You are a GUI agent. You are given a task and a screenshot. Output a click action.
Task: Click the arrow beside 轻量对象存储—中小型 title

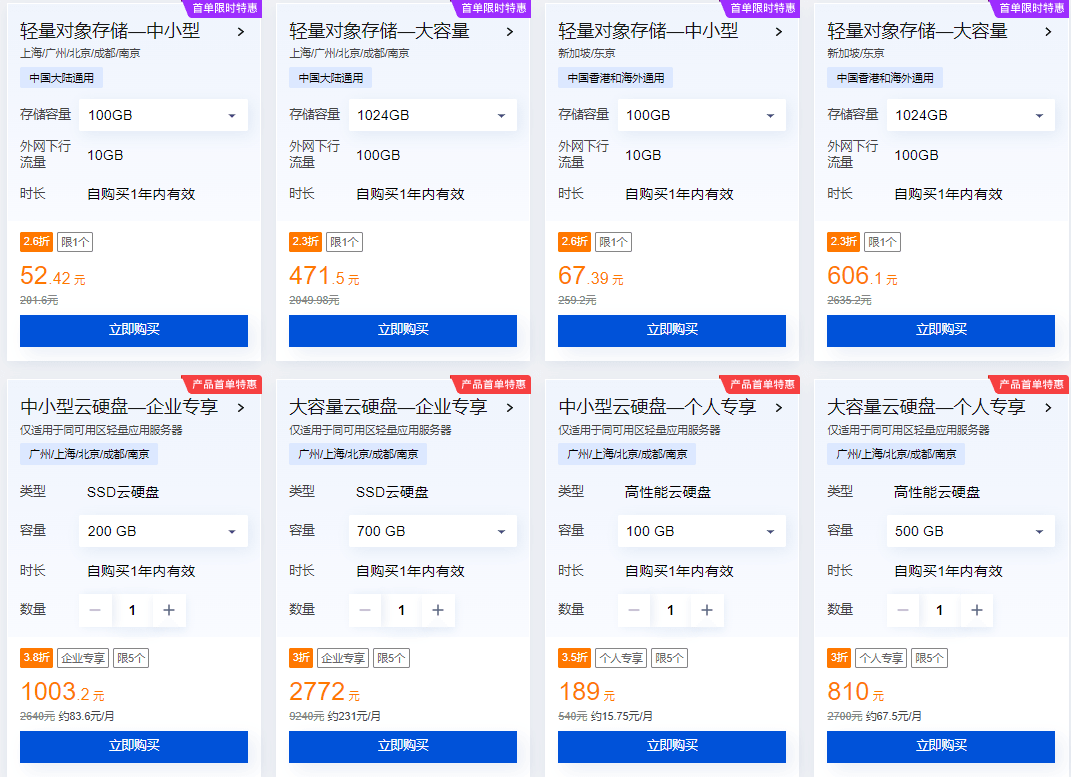coord(241,32)
